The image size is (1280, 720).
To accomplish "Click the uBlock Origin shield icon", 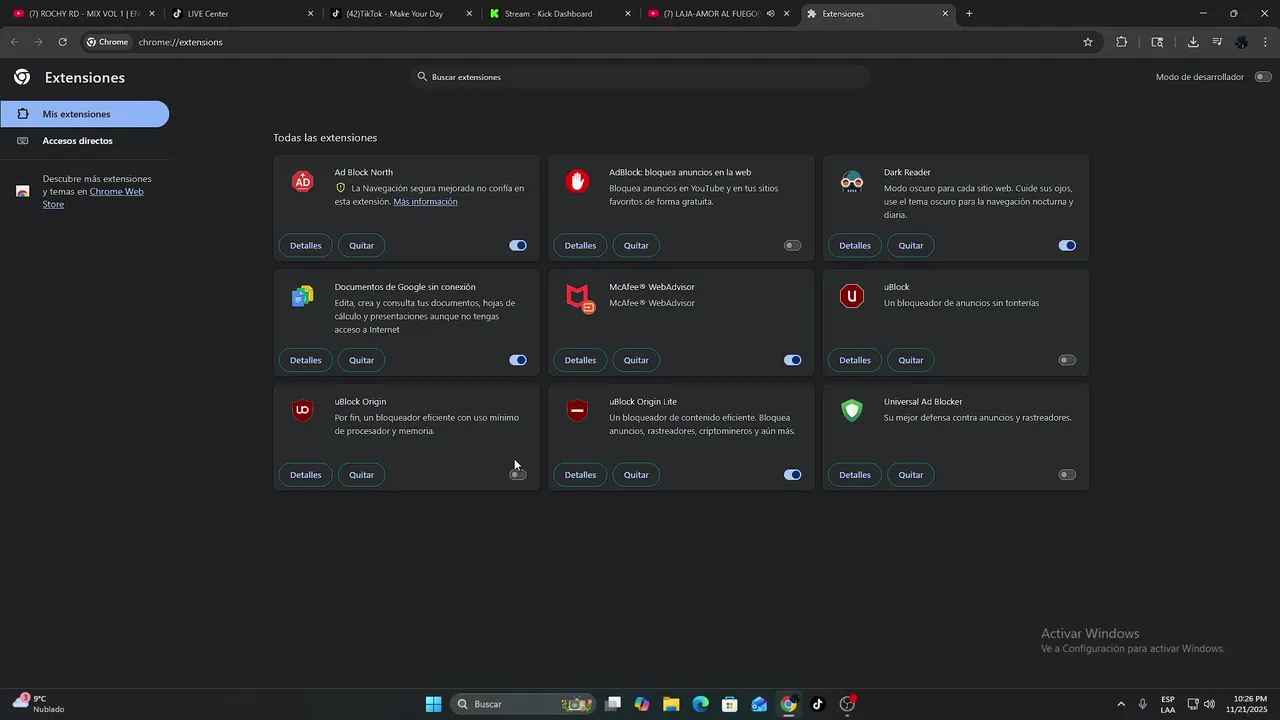I will (x=303, y=411).
